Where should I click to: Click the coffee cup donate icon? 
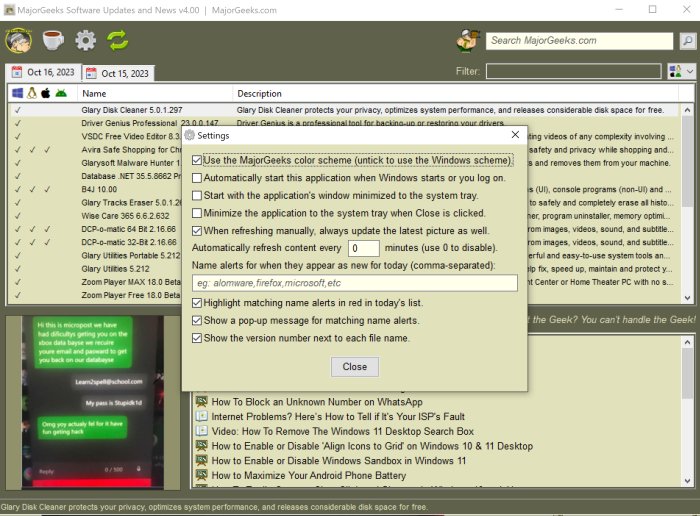[x=53, y=40]
